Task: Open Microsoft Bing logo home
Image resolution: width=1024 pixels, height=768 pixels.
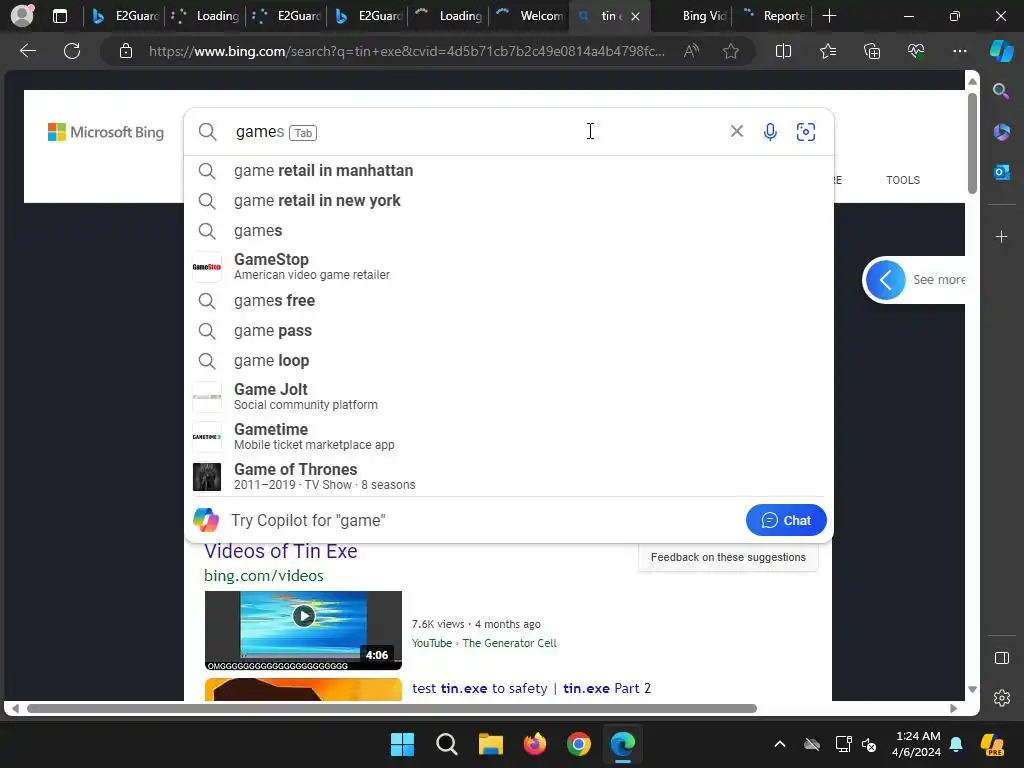Action: click(106, 132)
